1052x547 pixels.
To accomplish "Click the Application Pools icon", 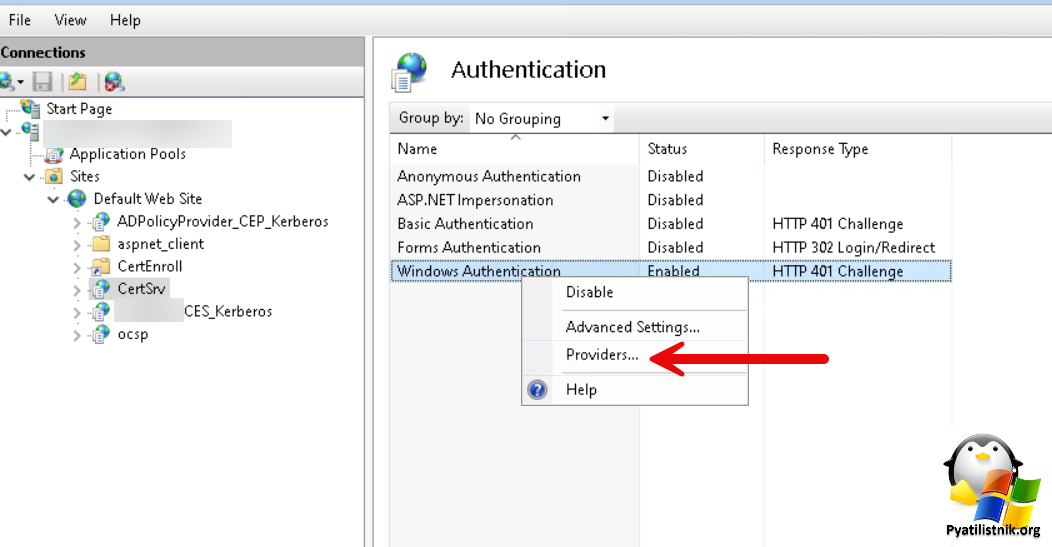I will click(x=54, y=154).
